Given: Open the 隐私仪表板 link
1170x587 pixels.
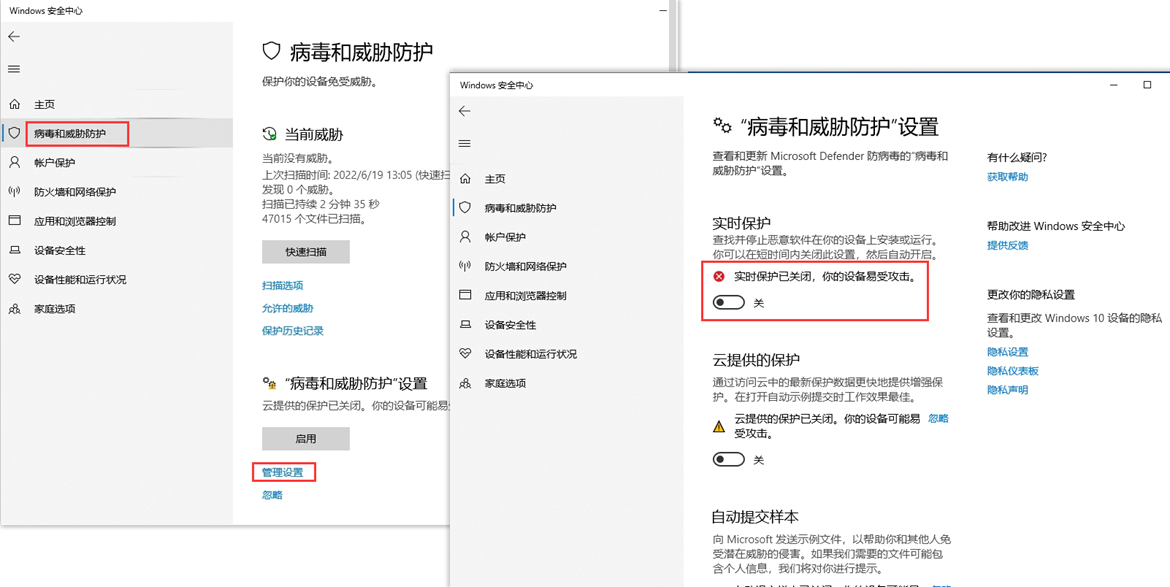Looking at the screenshot, I should point(1013,371).
